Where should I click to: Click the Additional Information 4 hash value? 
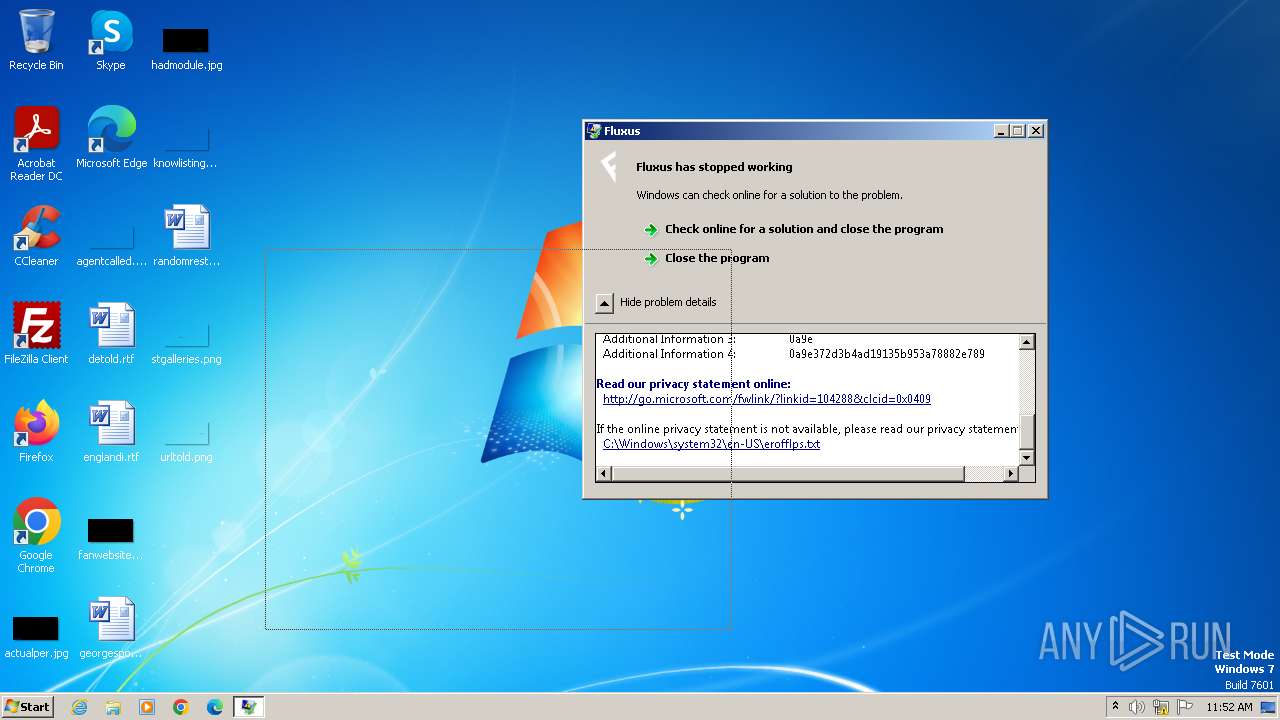[887, 354]
